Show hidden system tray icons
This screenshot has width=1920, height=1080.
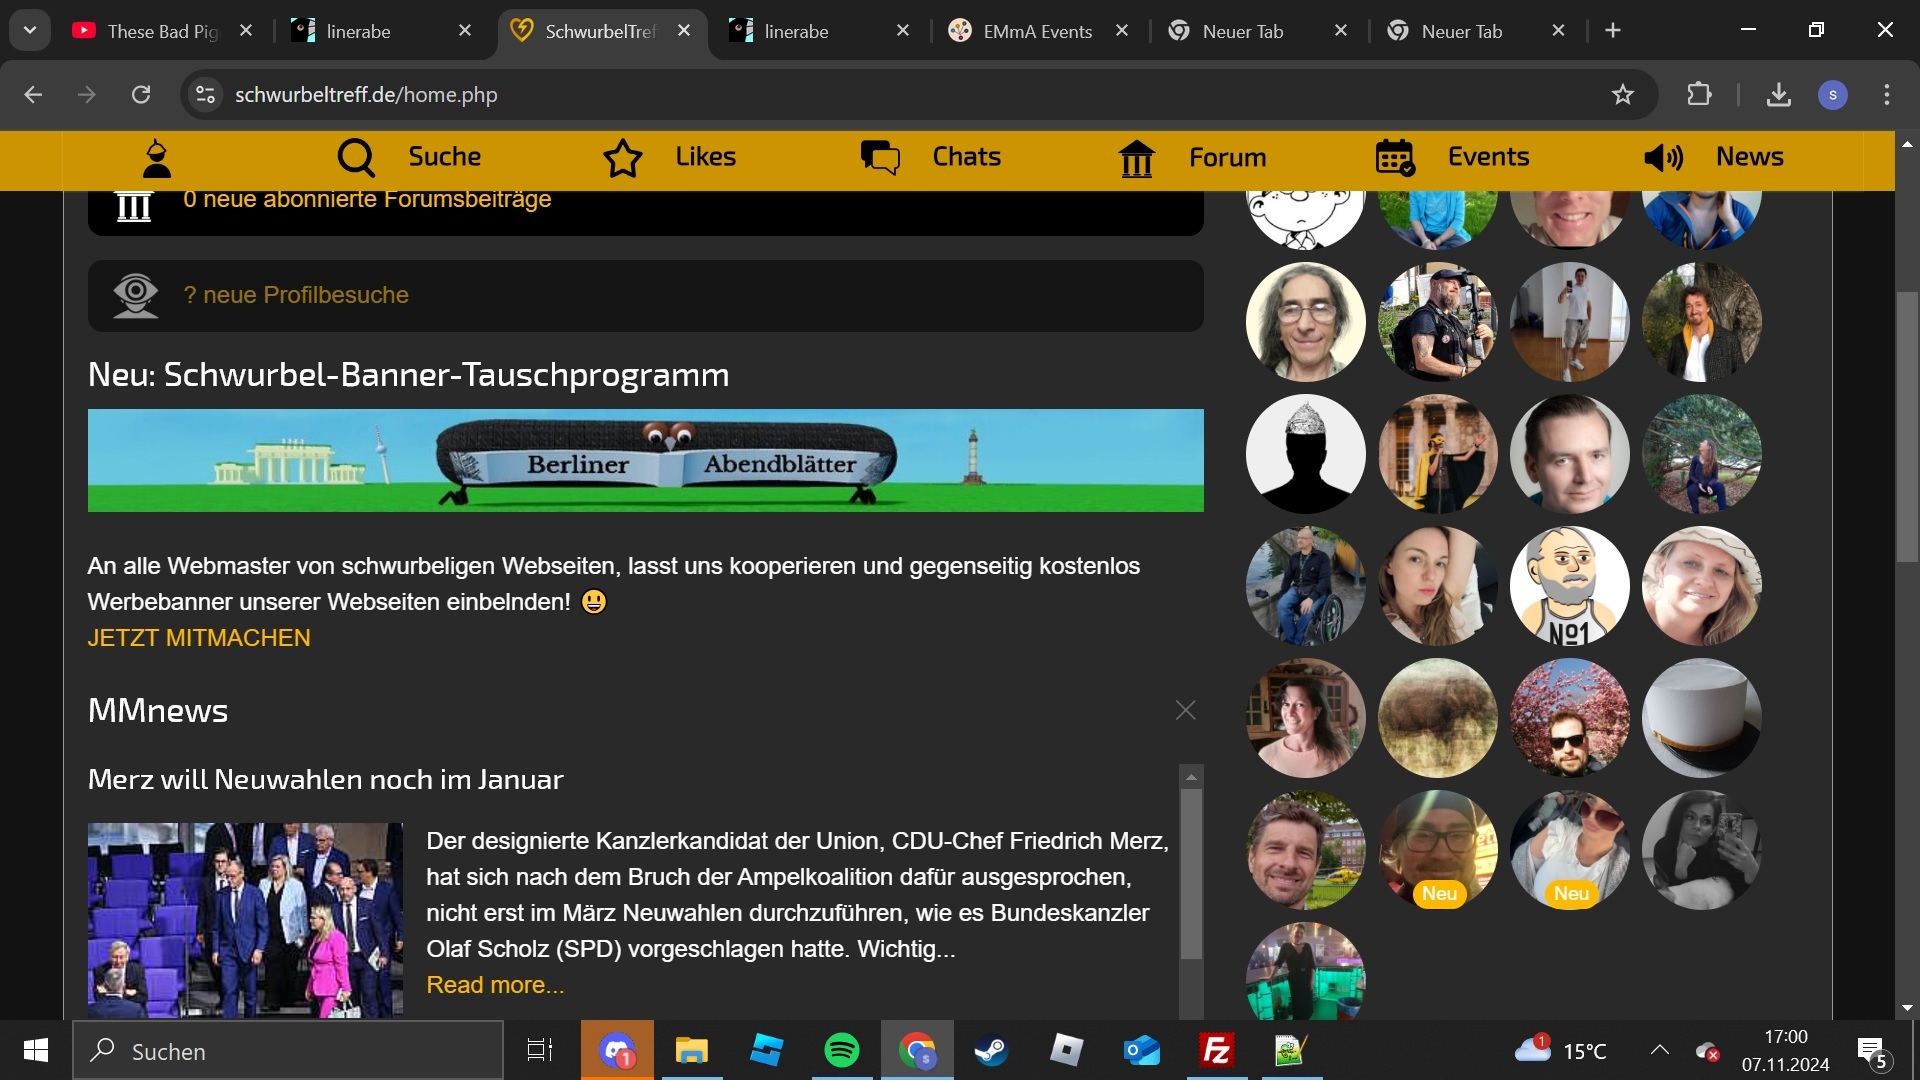[1660, 1050]
